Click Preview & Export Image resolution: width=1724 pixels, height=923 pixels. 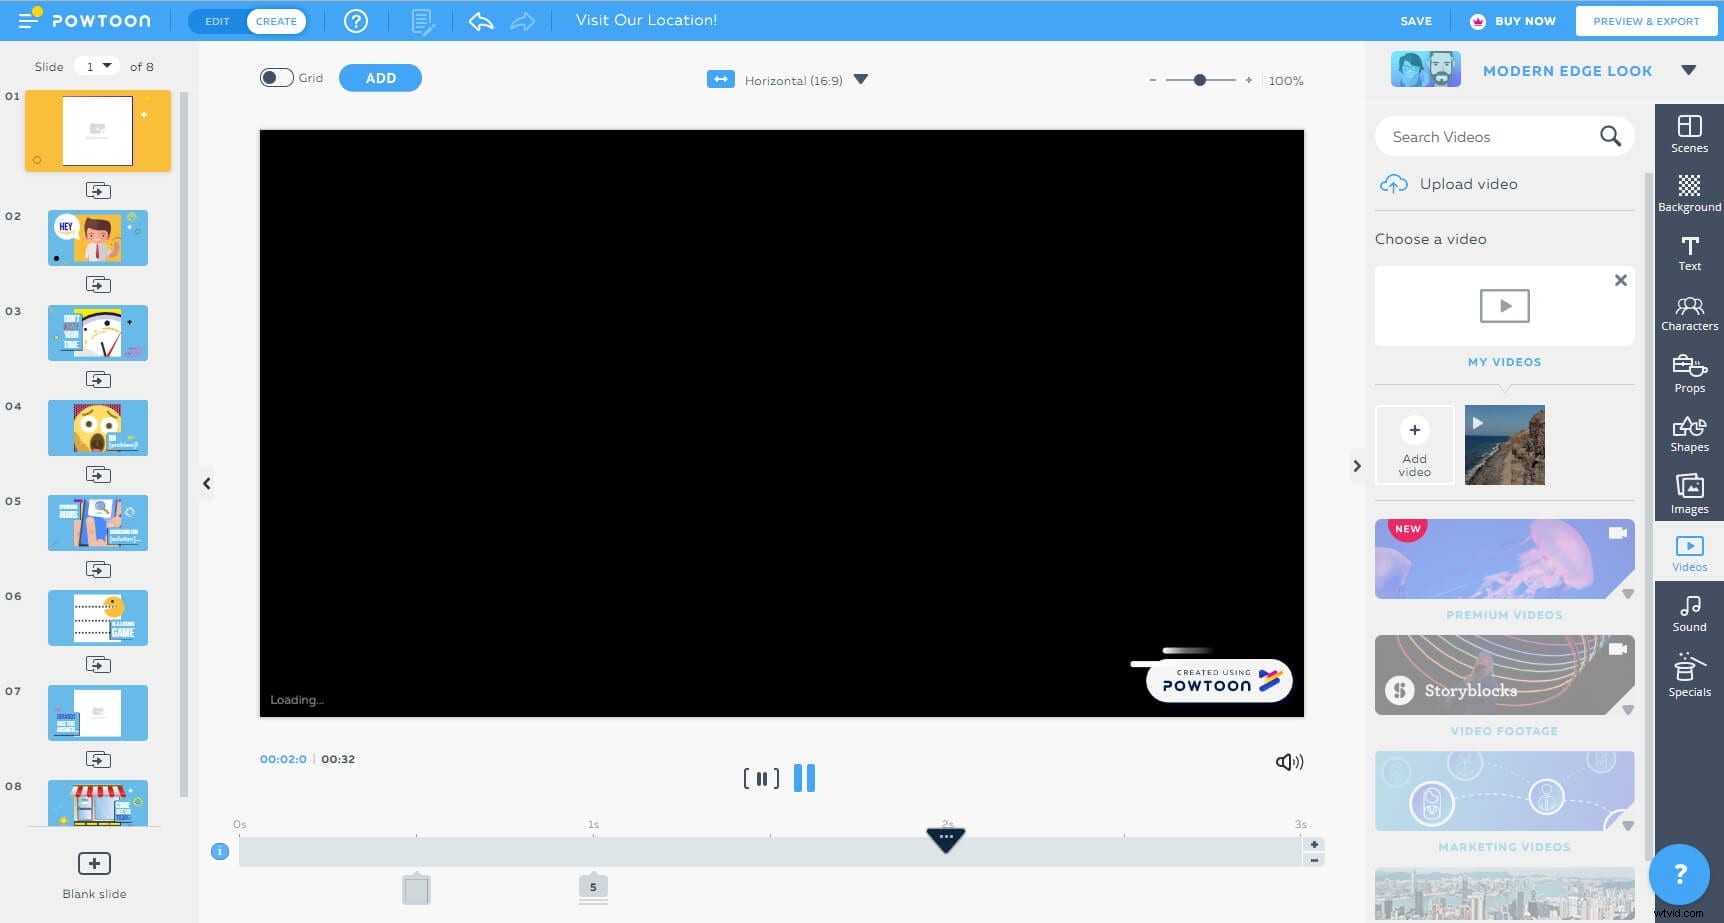pos(1646,20)
